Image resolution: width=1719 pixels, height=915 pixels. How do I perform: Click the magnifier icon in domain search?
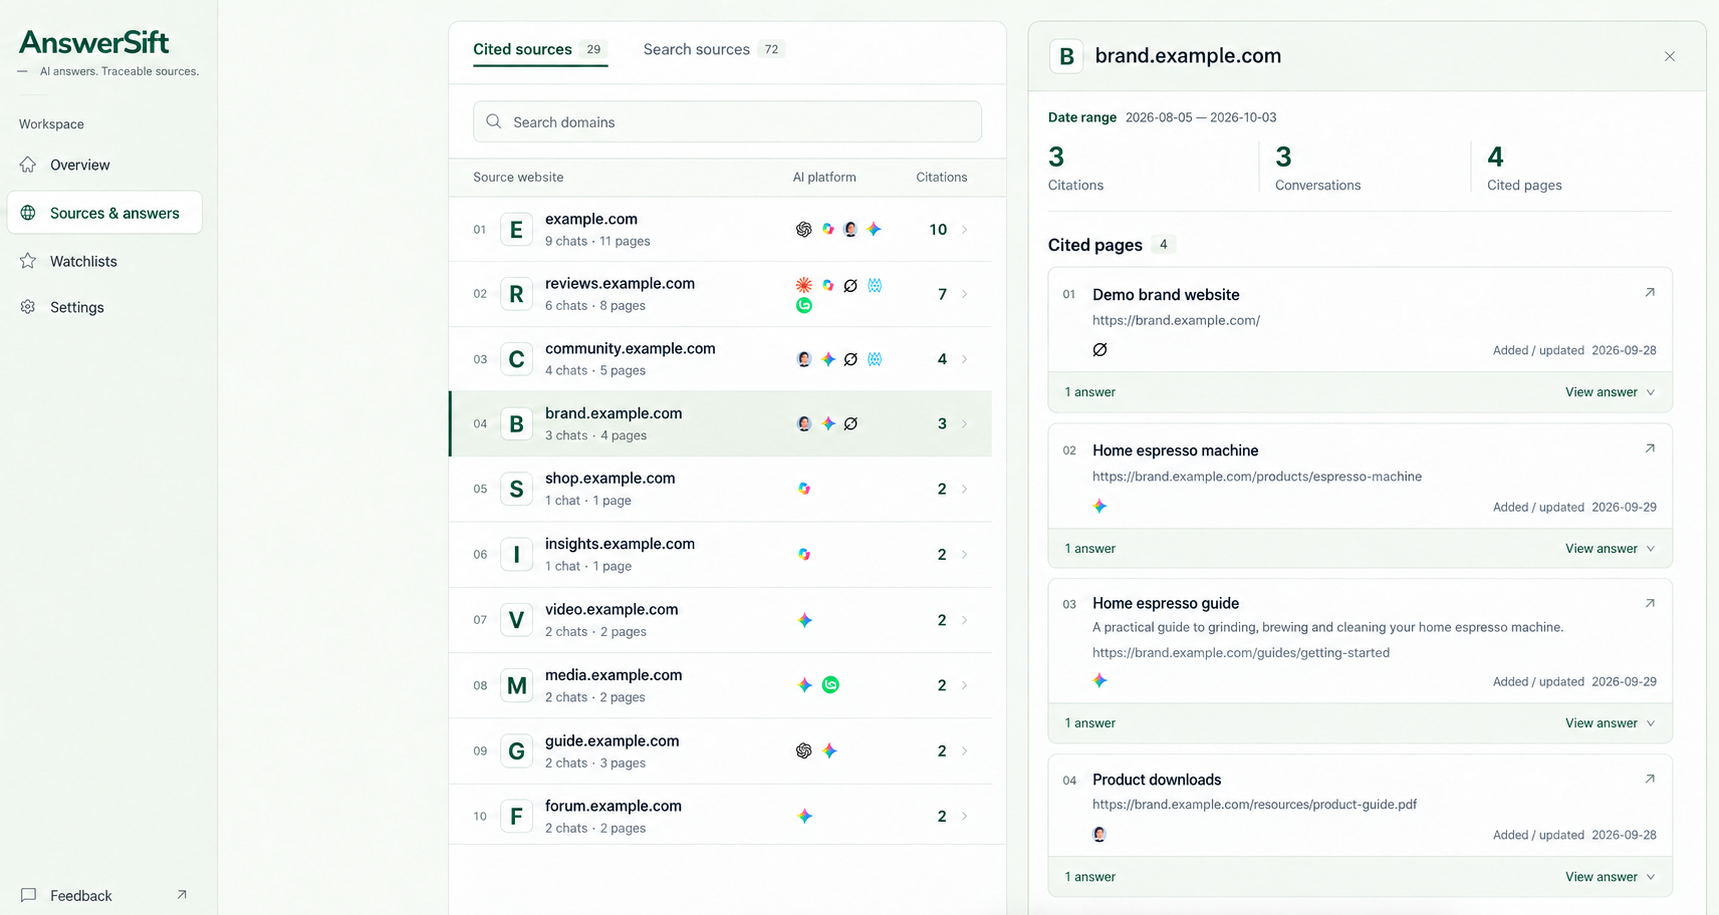pos(493,121)
